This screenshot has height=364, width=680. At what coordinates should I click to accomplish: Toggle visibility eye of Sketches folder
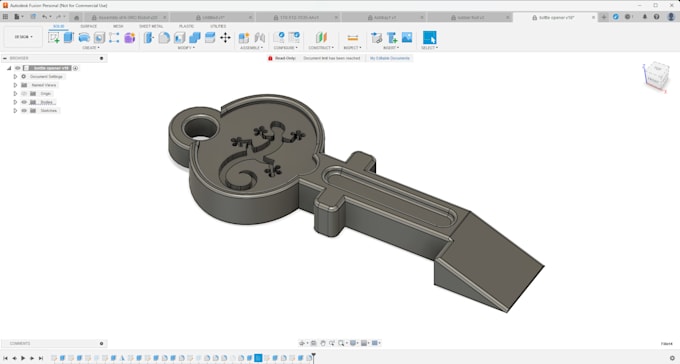coord(24,111)
